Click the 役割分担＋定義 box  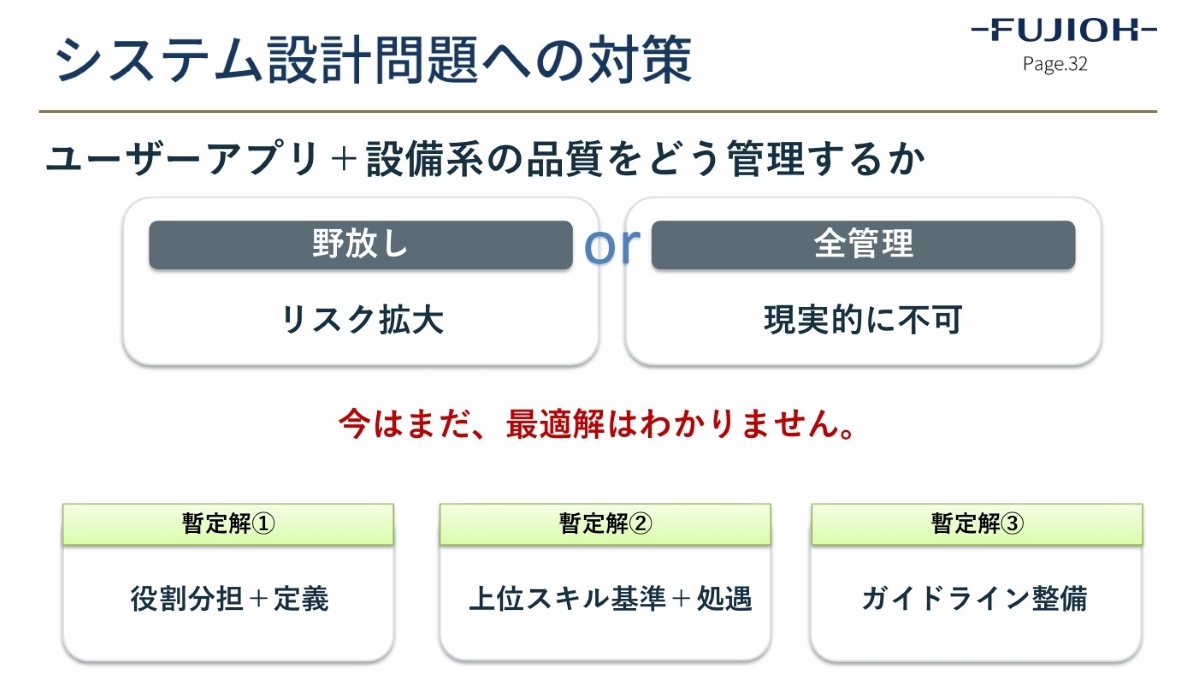pyautogui.click(x=228, y=603)
